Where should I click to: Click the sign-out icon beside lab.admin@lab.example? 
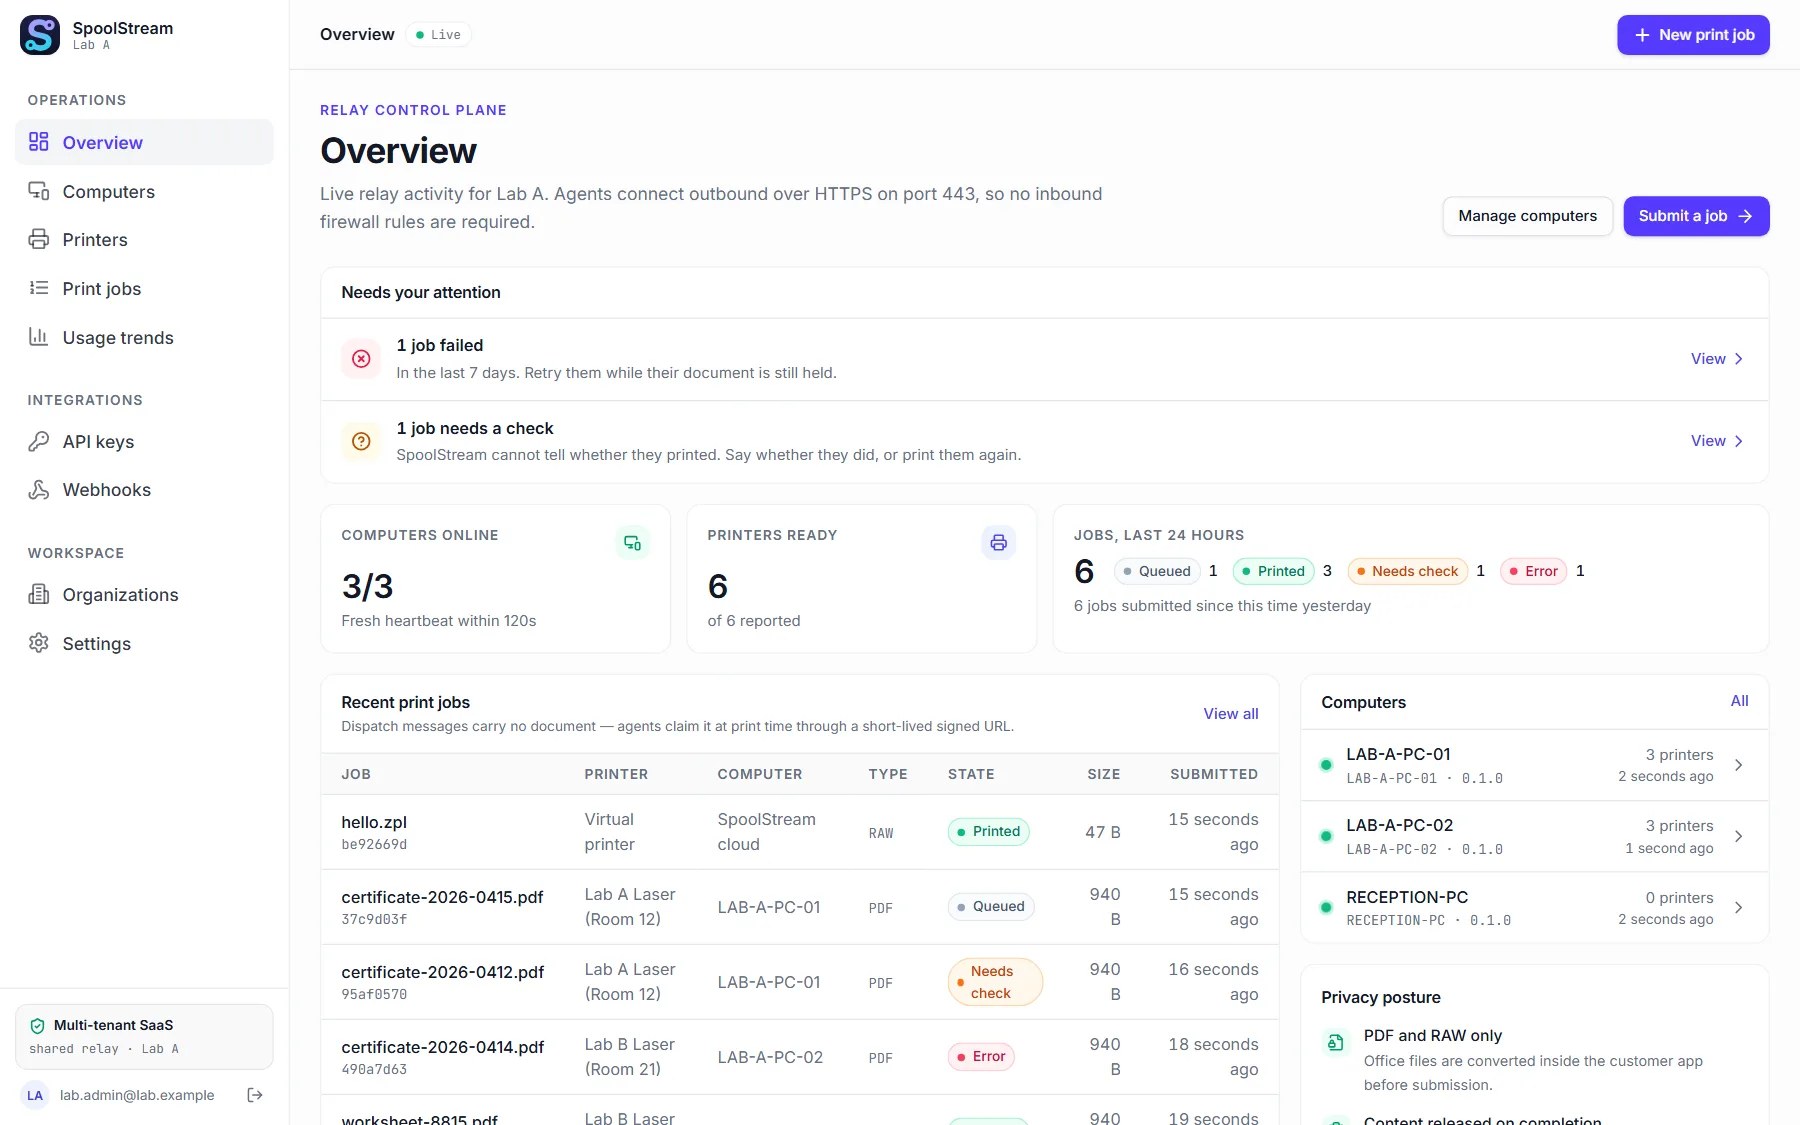click(x=255, y=1095)
